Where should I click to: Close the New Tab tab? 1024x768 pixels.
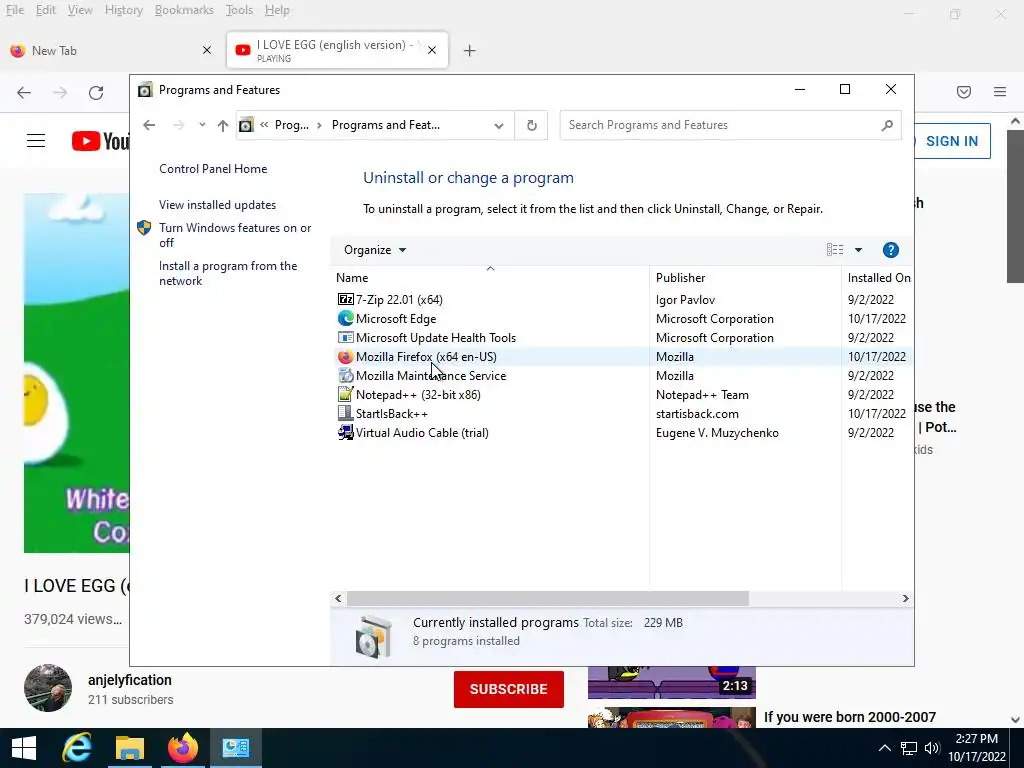click(207, 50)
